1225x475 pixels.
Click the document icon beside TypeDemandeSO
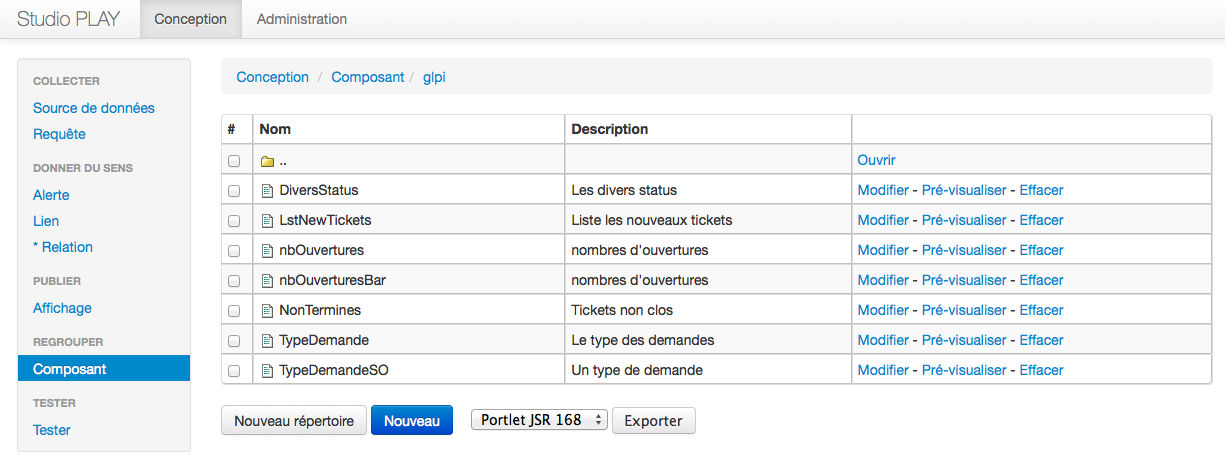267,371
